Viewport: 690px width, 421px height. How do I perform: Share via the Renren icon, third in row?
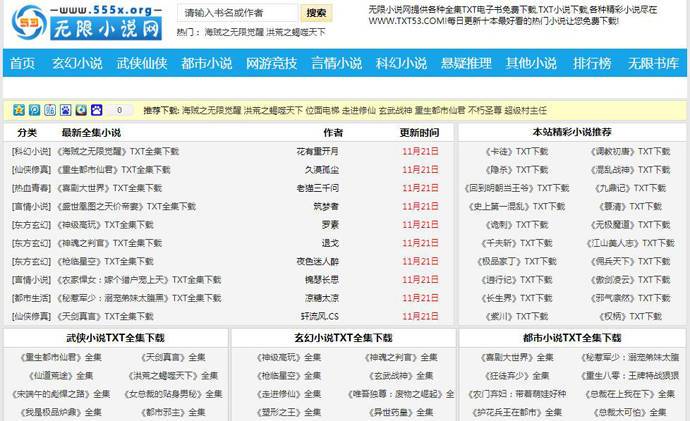50,110
